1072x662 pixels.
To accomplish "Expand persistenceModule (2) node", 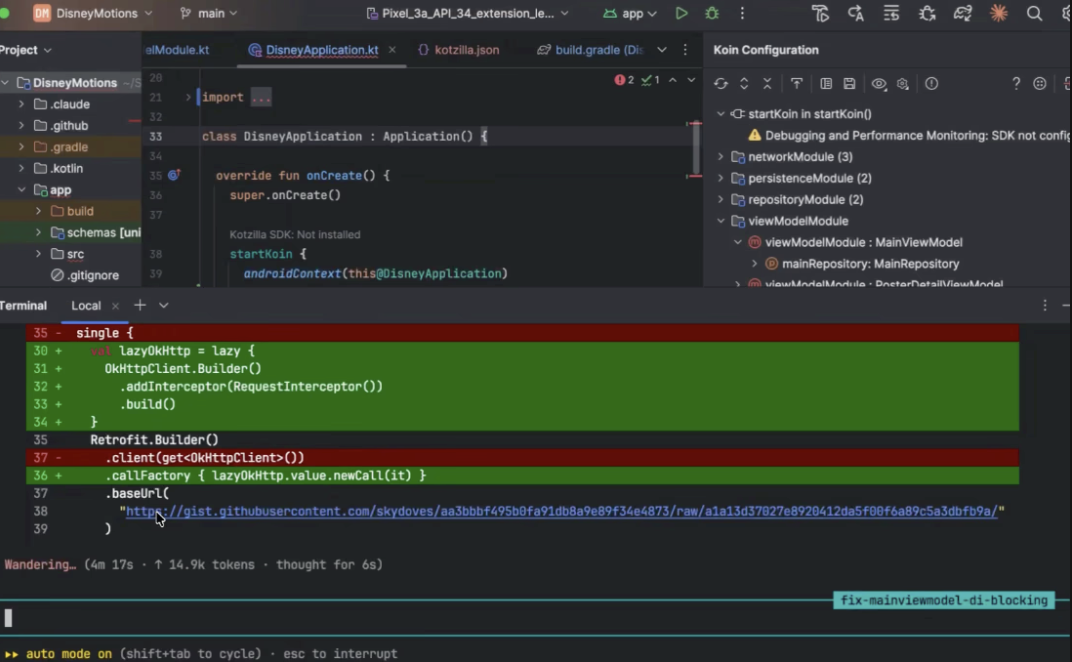I will tap(721, 178).
